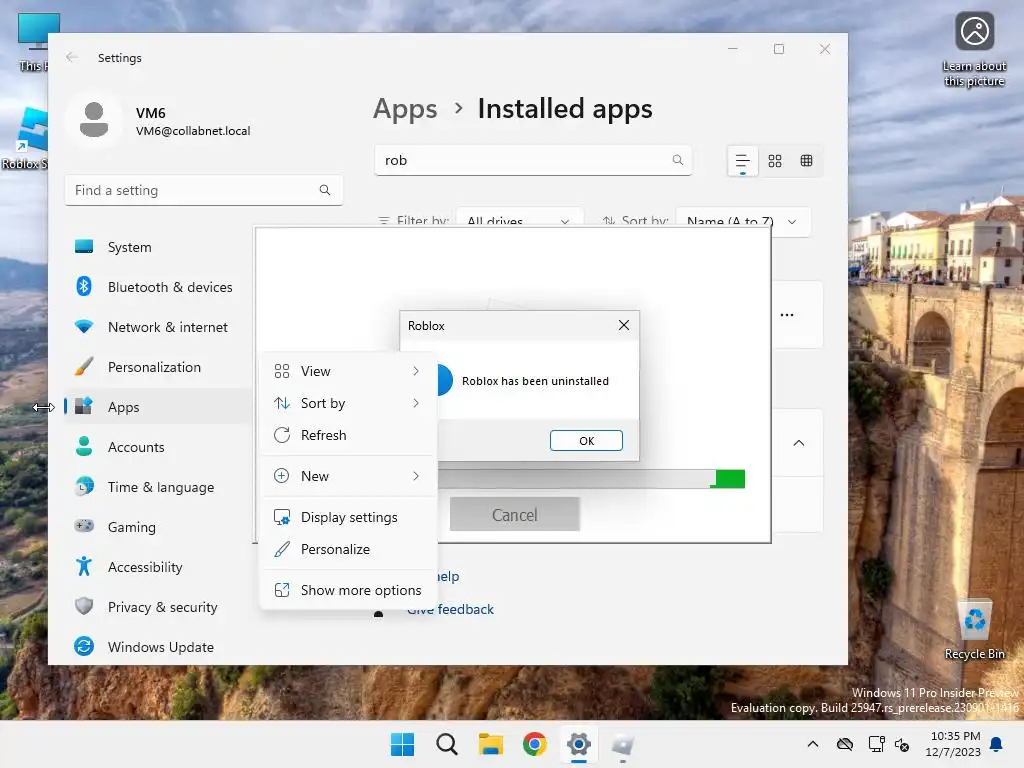
Task: Open the taskbar clock and date
Action: point(953,744)
